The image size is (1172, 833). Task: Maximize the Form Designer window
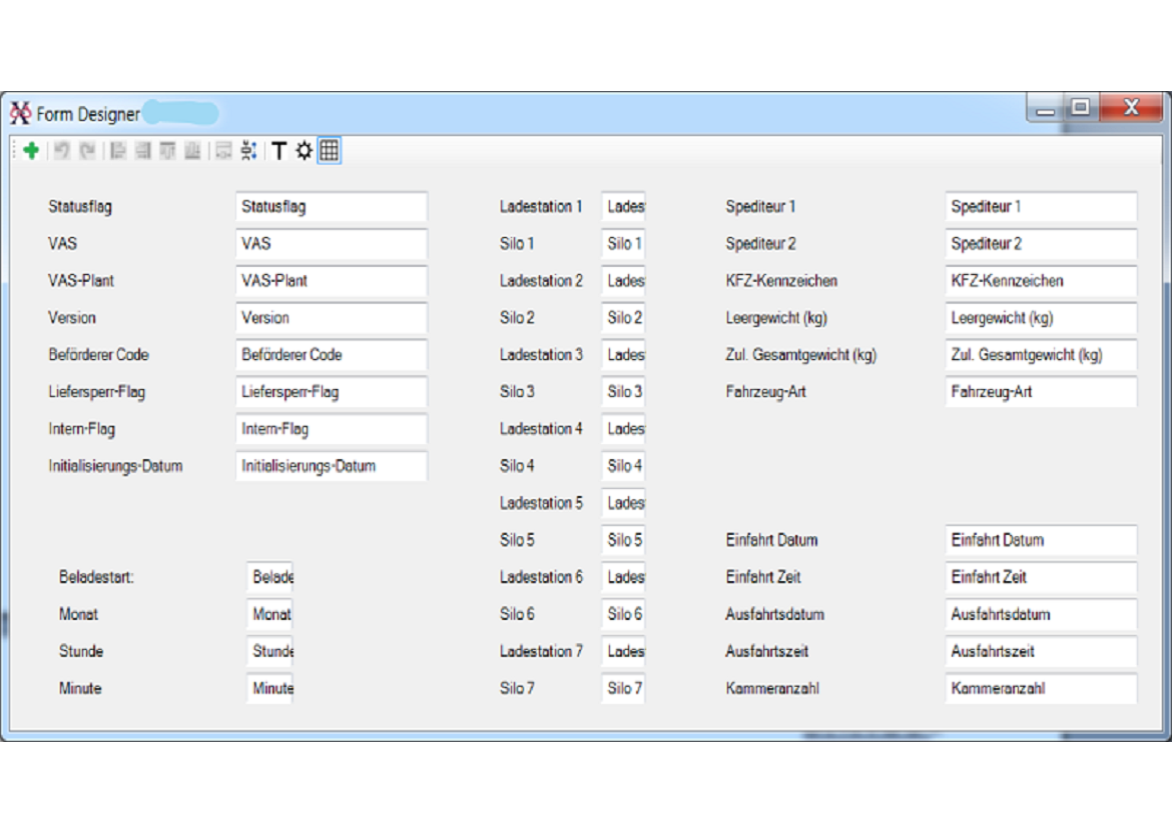point(1080,107)
